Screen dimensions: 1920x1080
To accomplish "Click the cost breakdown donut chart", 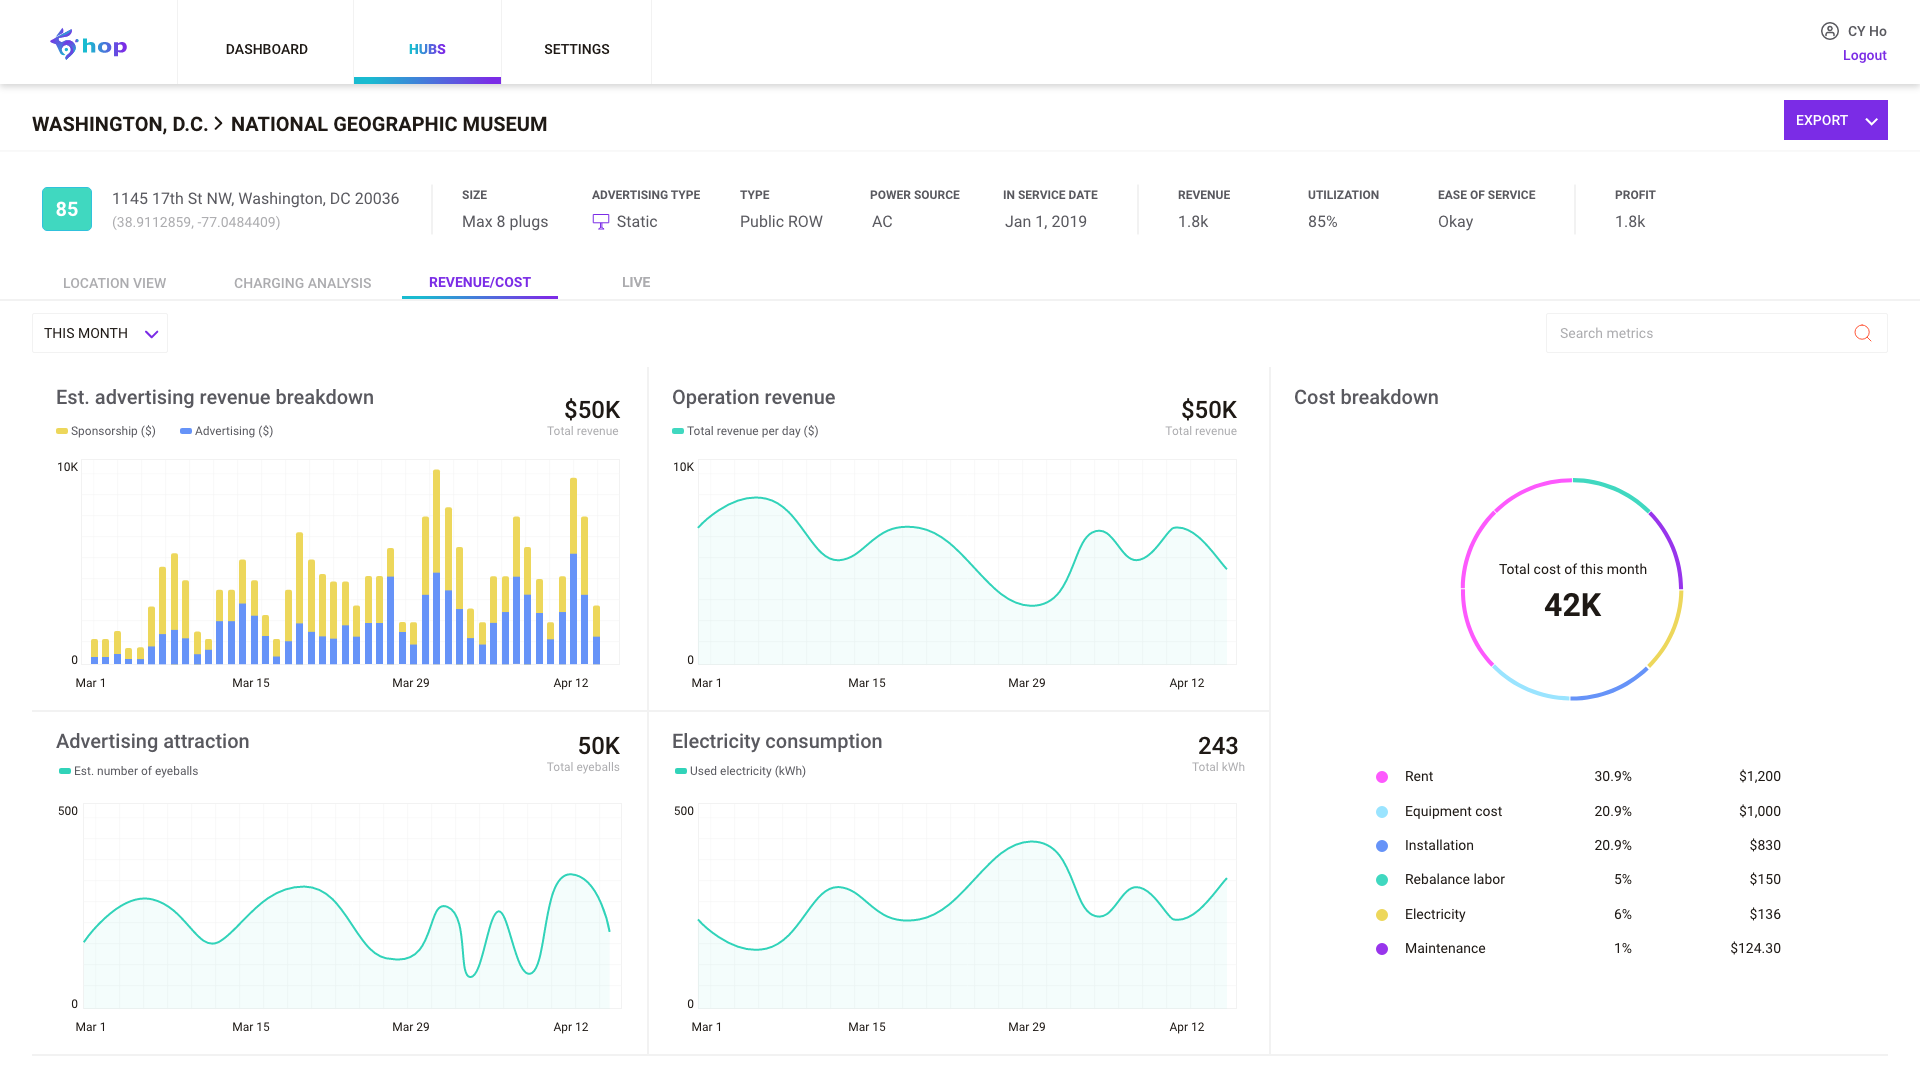I will pyautogui.click(x=1572, y=589).
